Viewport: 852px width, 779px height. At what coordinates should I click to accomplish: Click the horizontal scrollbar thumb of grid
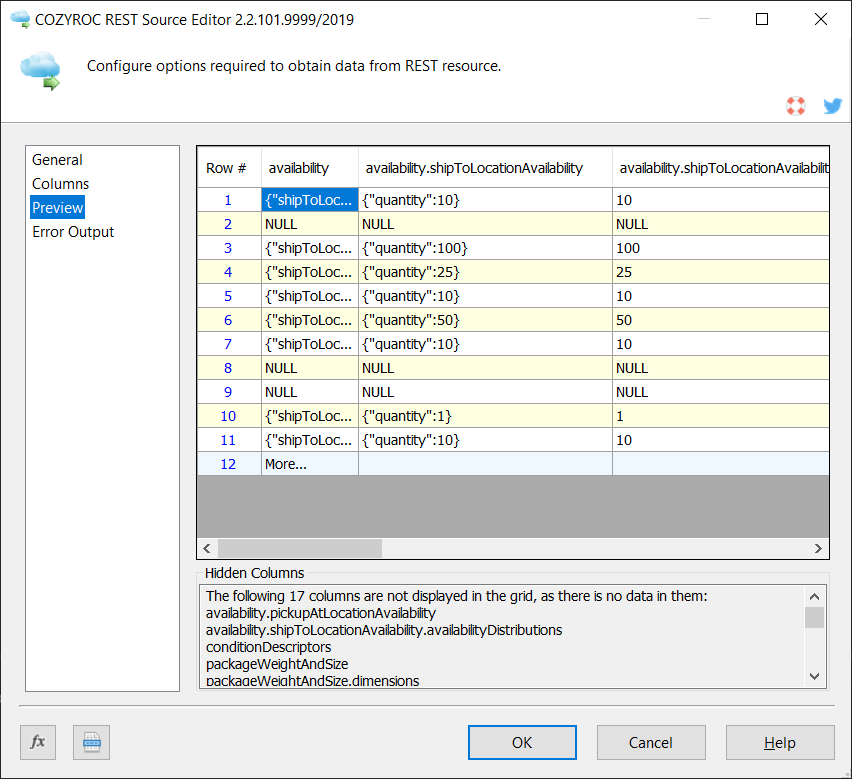coord(300,548)
